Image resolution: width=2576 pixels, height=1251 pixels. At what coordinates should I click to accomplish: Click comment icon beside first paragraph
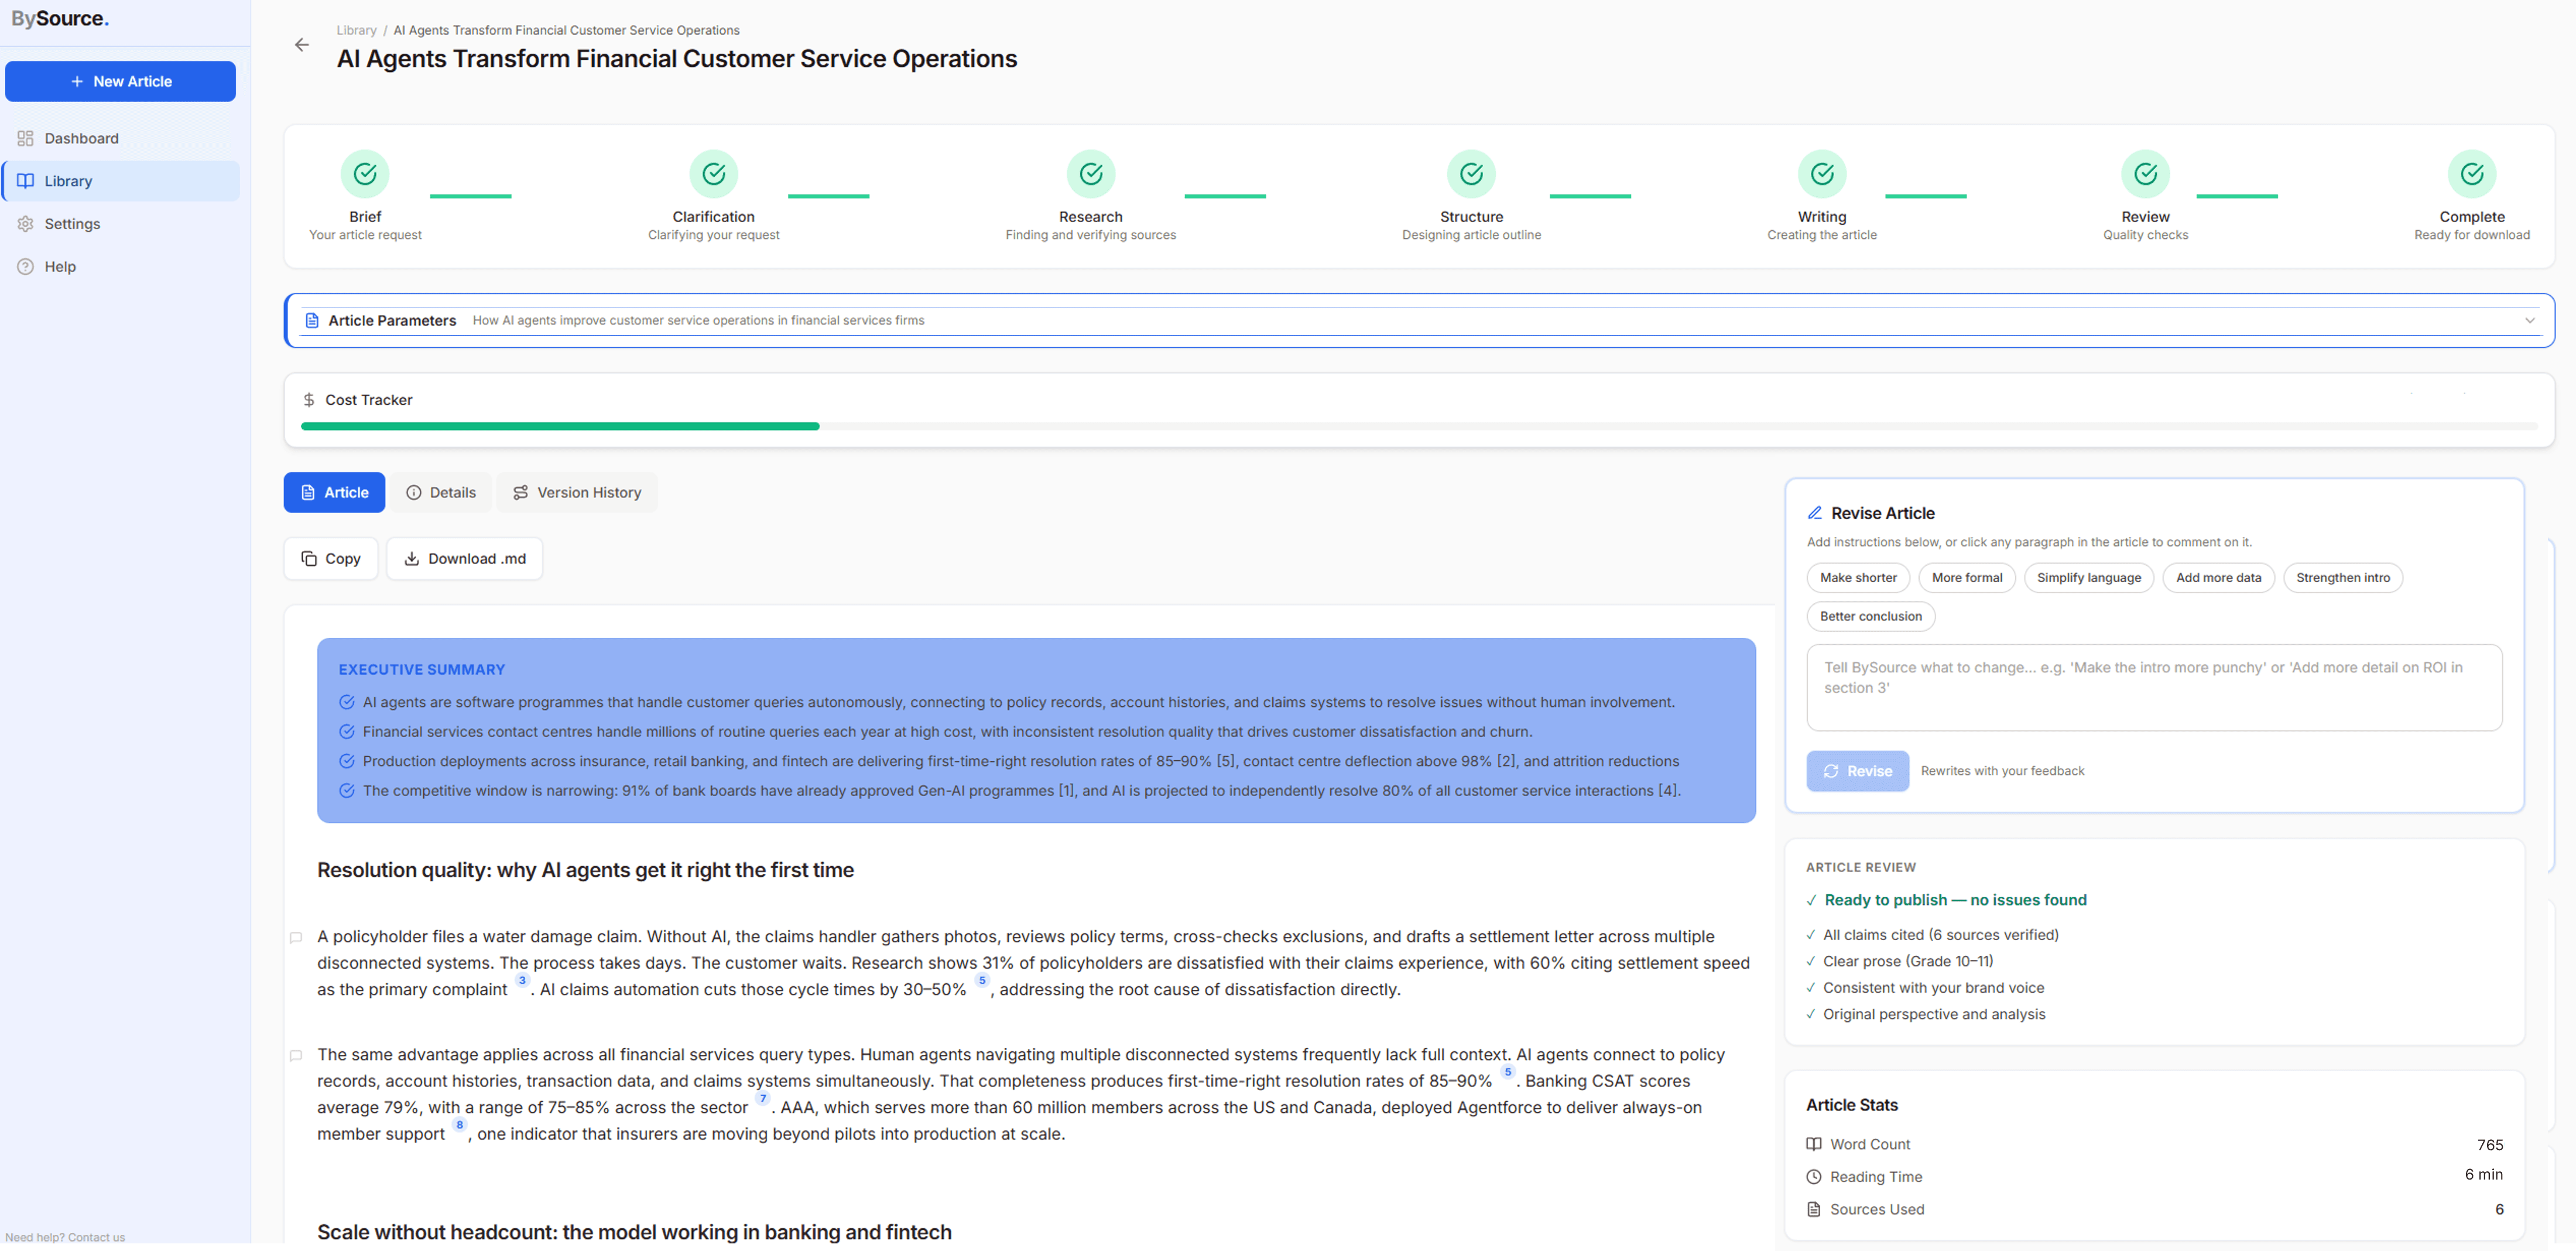pyautogui.click(x=296, y=937)
